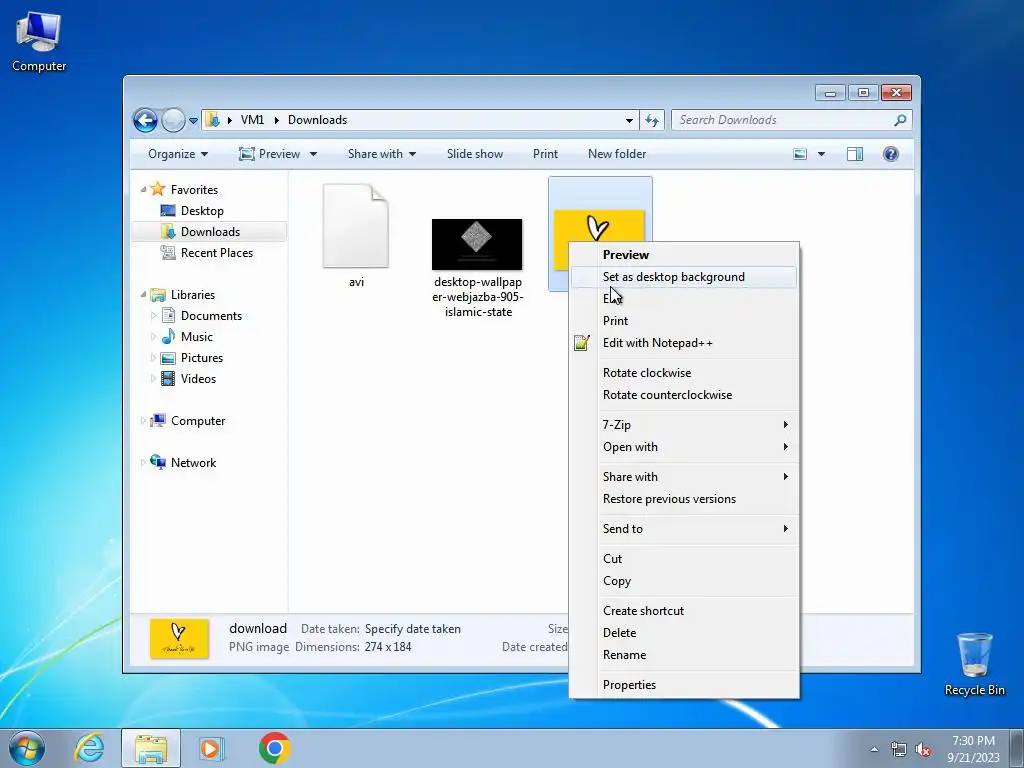Image resolution: width=1024 pixels, height=768 pixels.
Task: Open the address bar history dropdown
Action: [629, 120]
